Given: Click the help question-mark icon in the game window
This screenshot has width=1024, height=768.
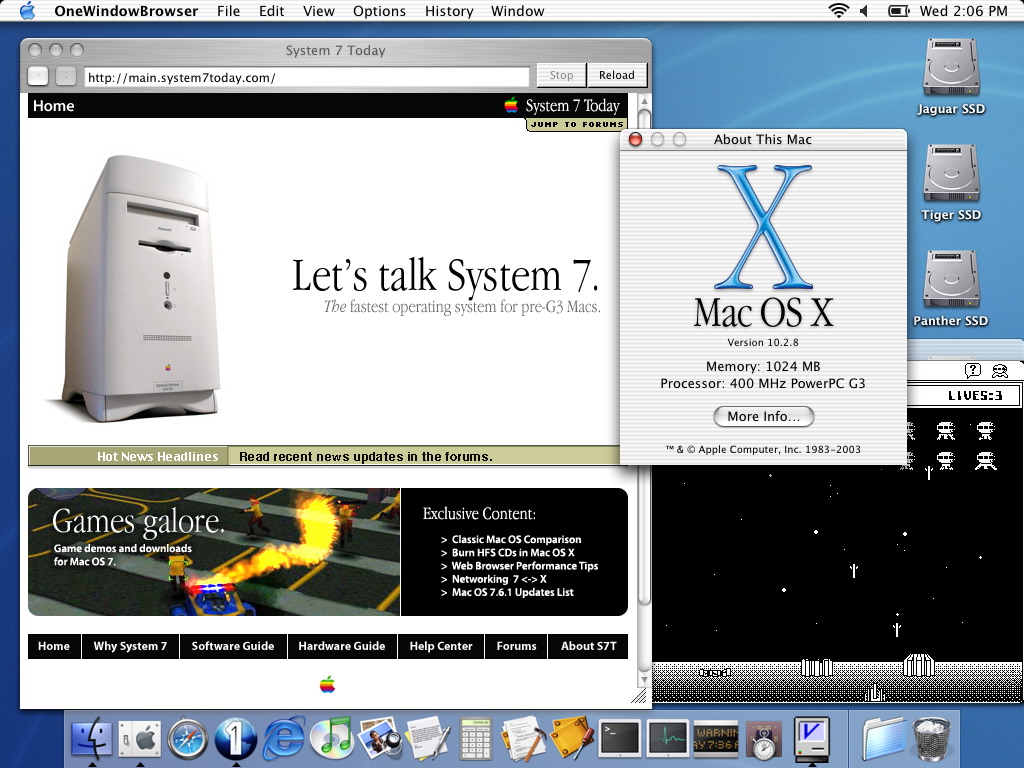Looking at the screenshot, I should coord(972,370).
